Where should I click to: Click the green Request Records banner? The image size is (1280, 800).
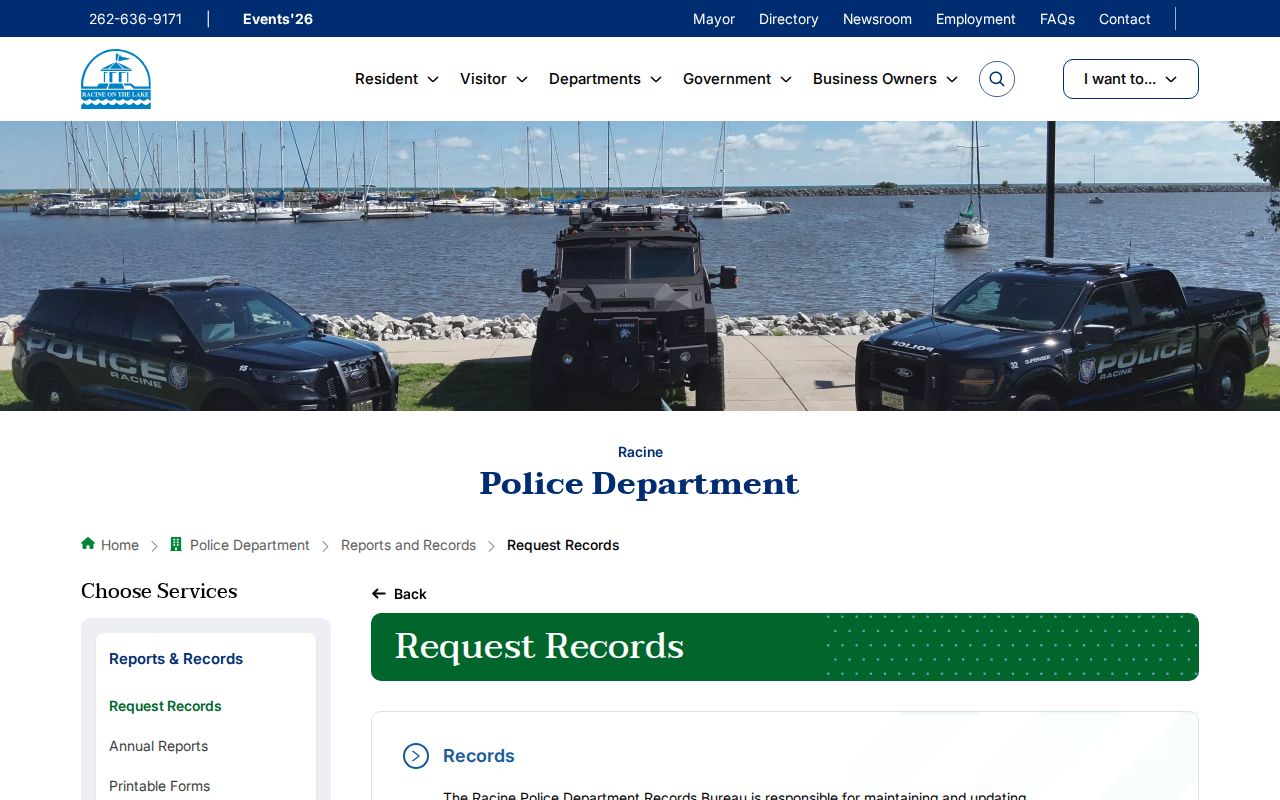[x=785, y=647]
